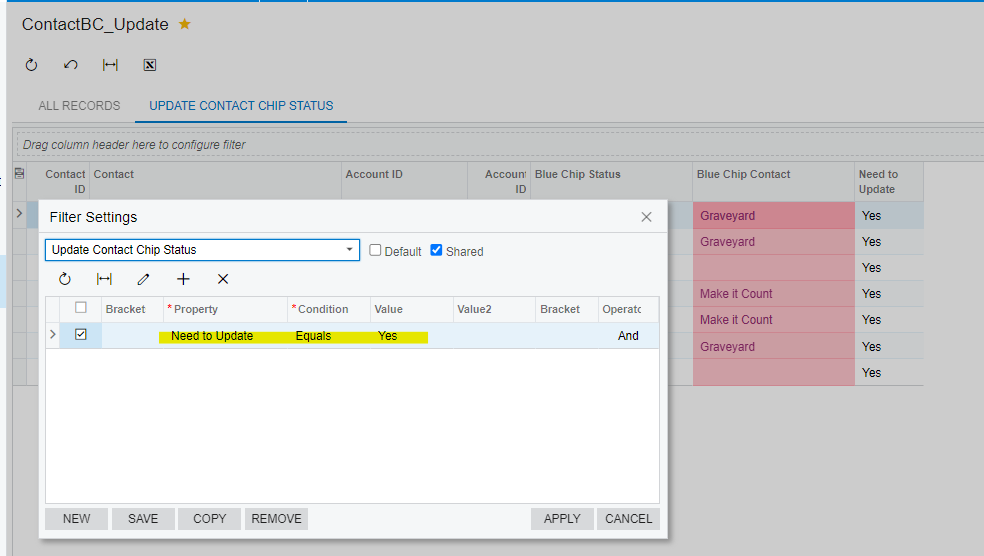Click the APPLY button

click(x=562, y=519)
